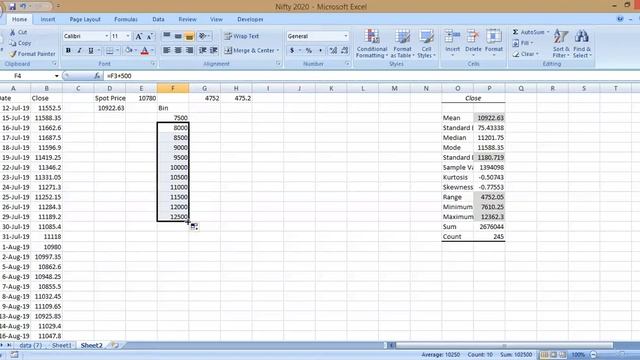Screen dimensions: 640x360
Task: Click the Decrease Indent icon
Action: (202, 50)
